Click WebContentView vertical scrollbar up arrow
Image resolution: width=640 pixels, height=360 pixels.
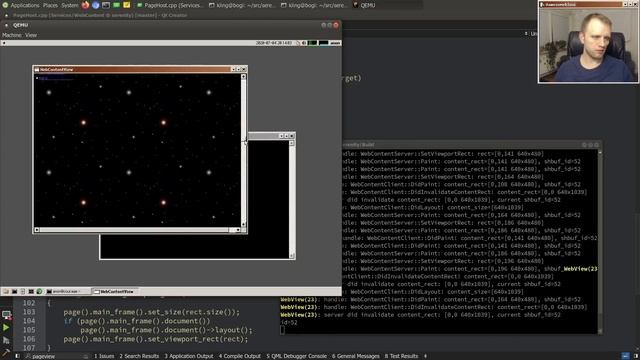coord(244,77)
